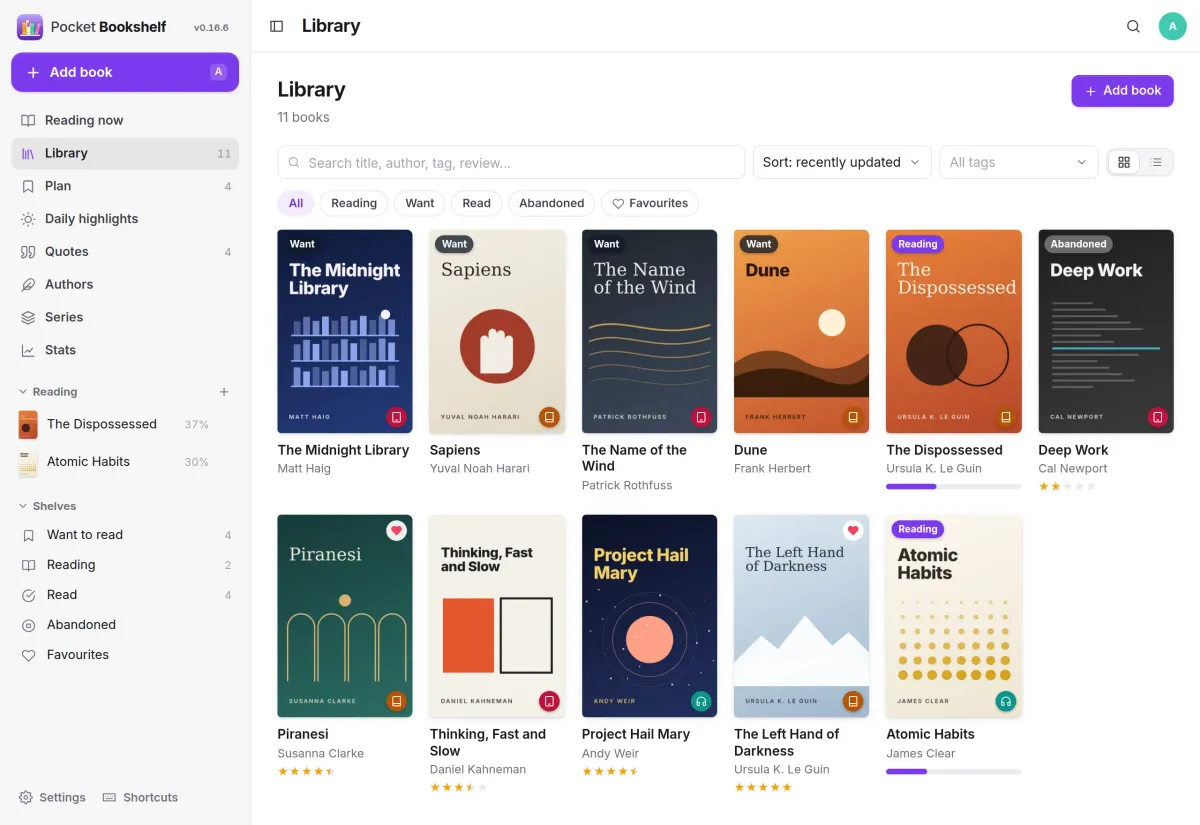Click the author name Frank Herbert

[772, 468]
